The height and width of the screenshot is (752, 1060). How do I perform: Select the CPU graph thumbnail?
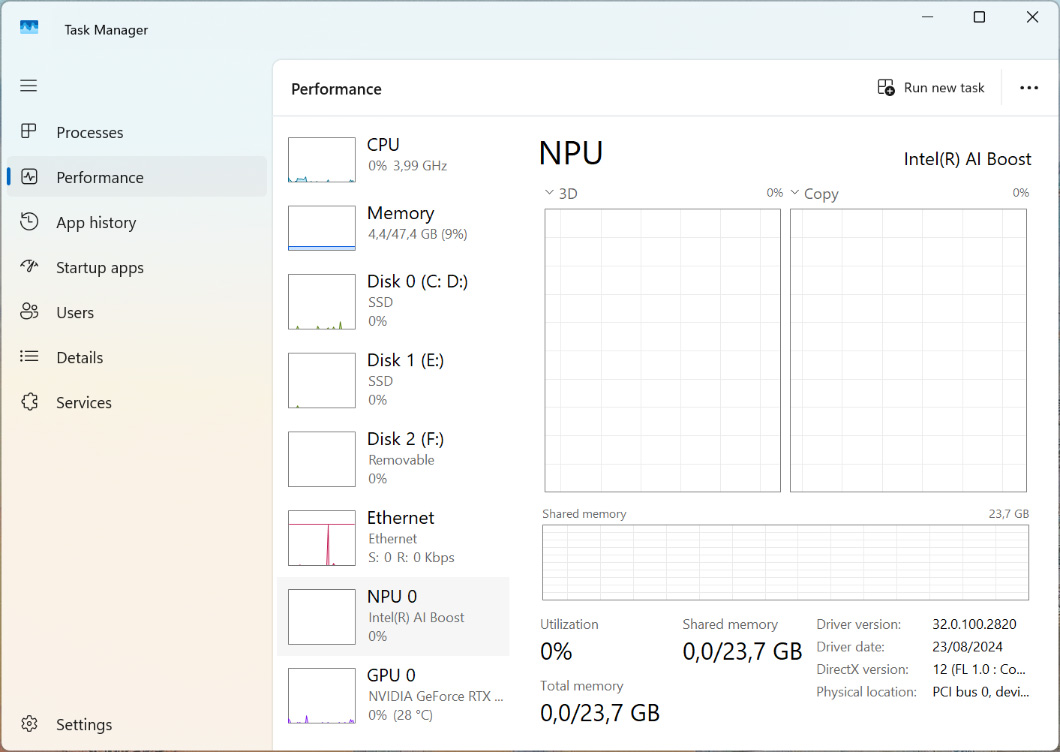pos(322,160)
